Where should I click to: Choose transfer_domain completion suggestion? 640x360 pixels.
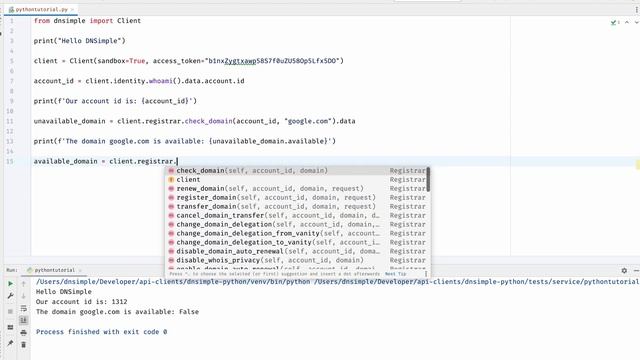tap(297, 207)
